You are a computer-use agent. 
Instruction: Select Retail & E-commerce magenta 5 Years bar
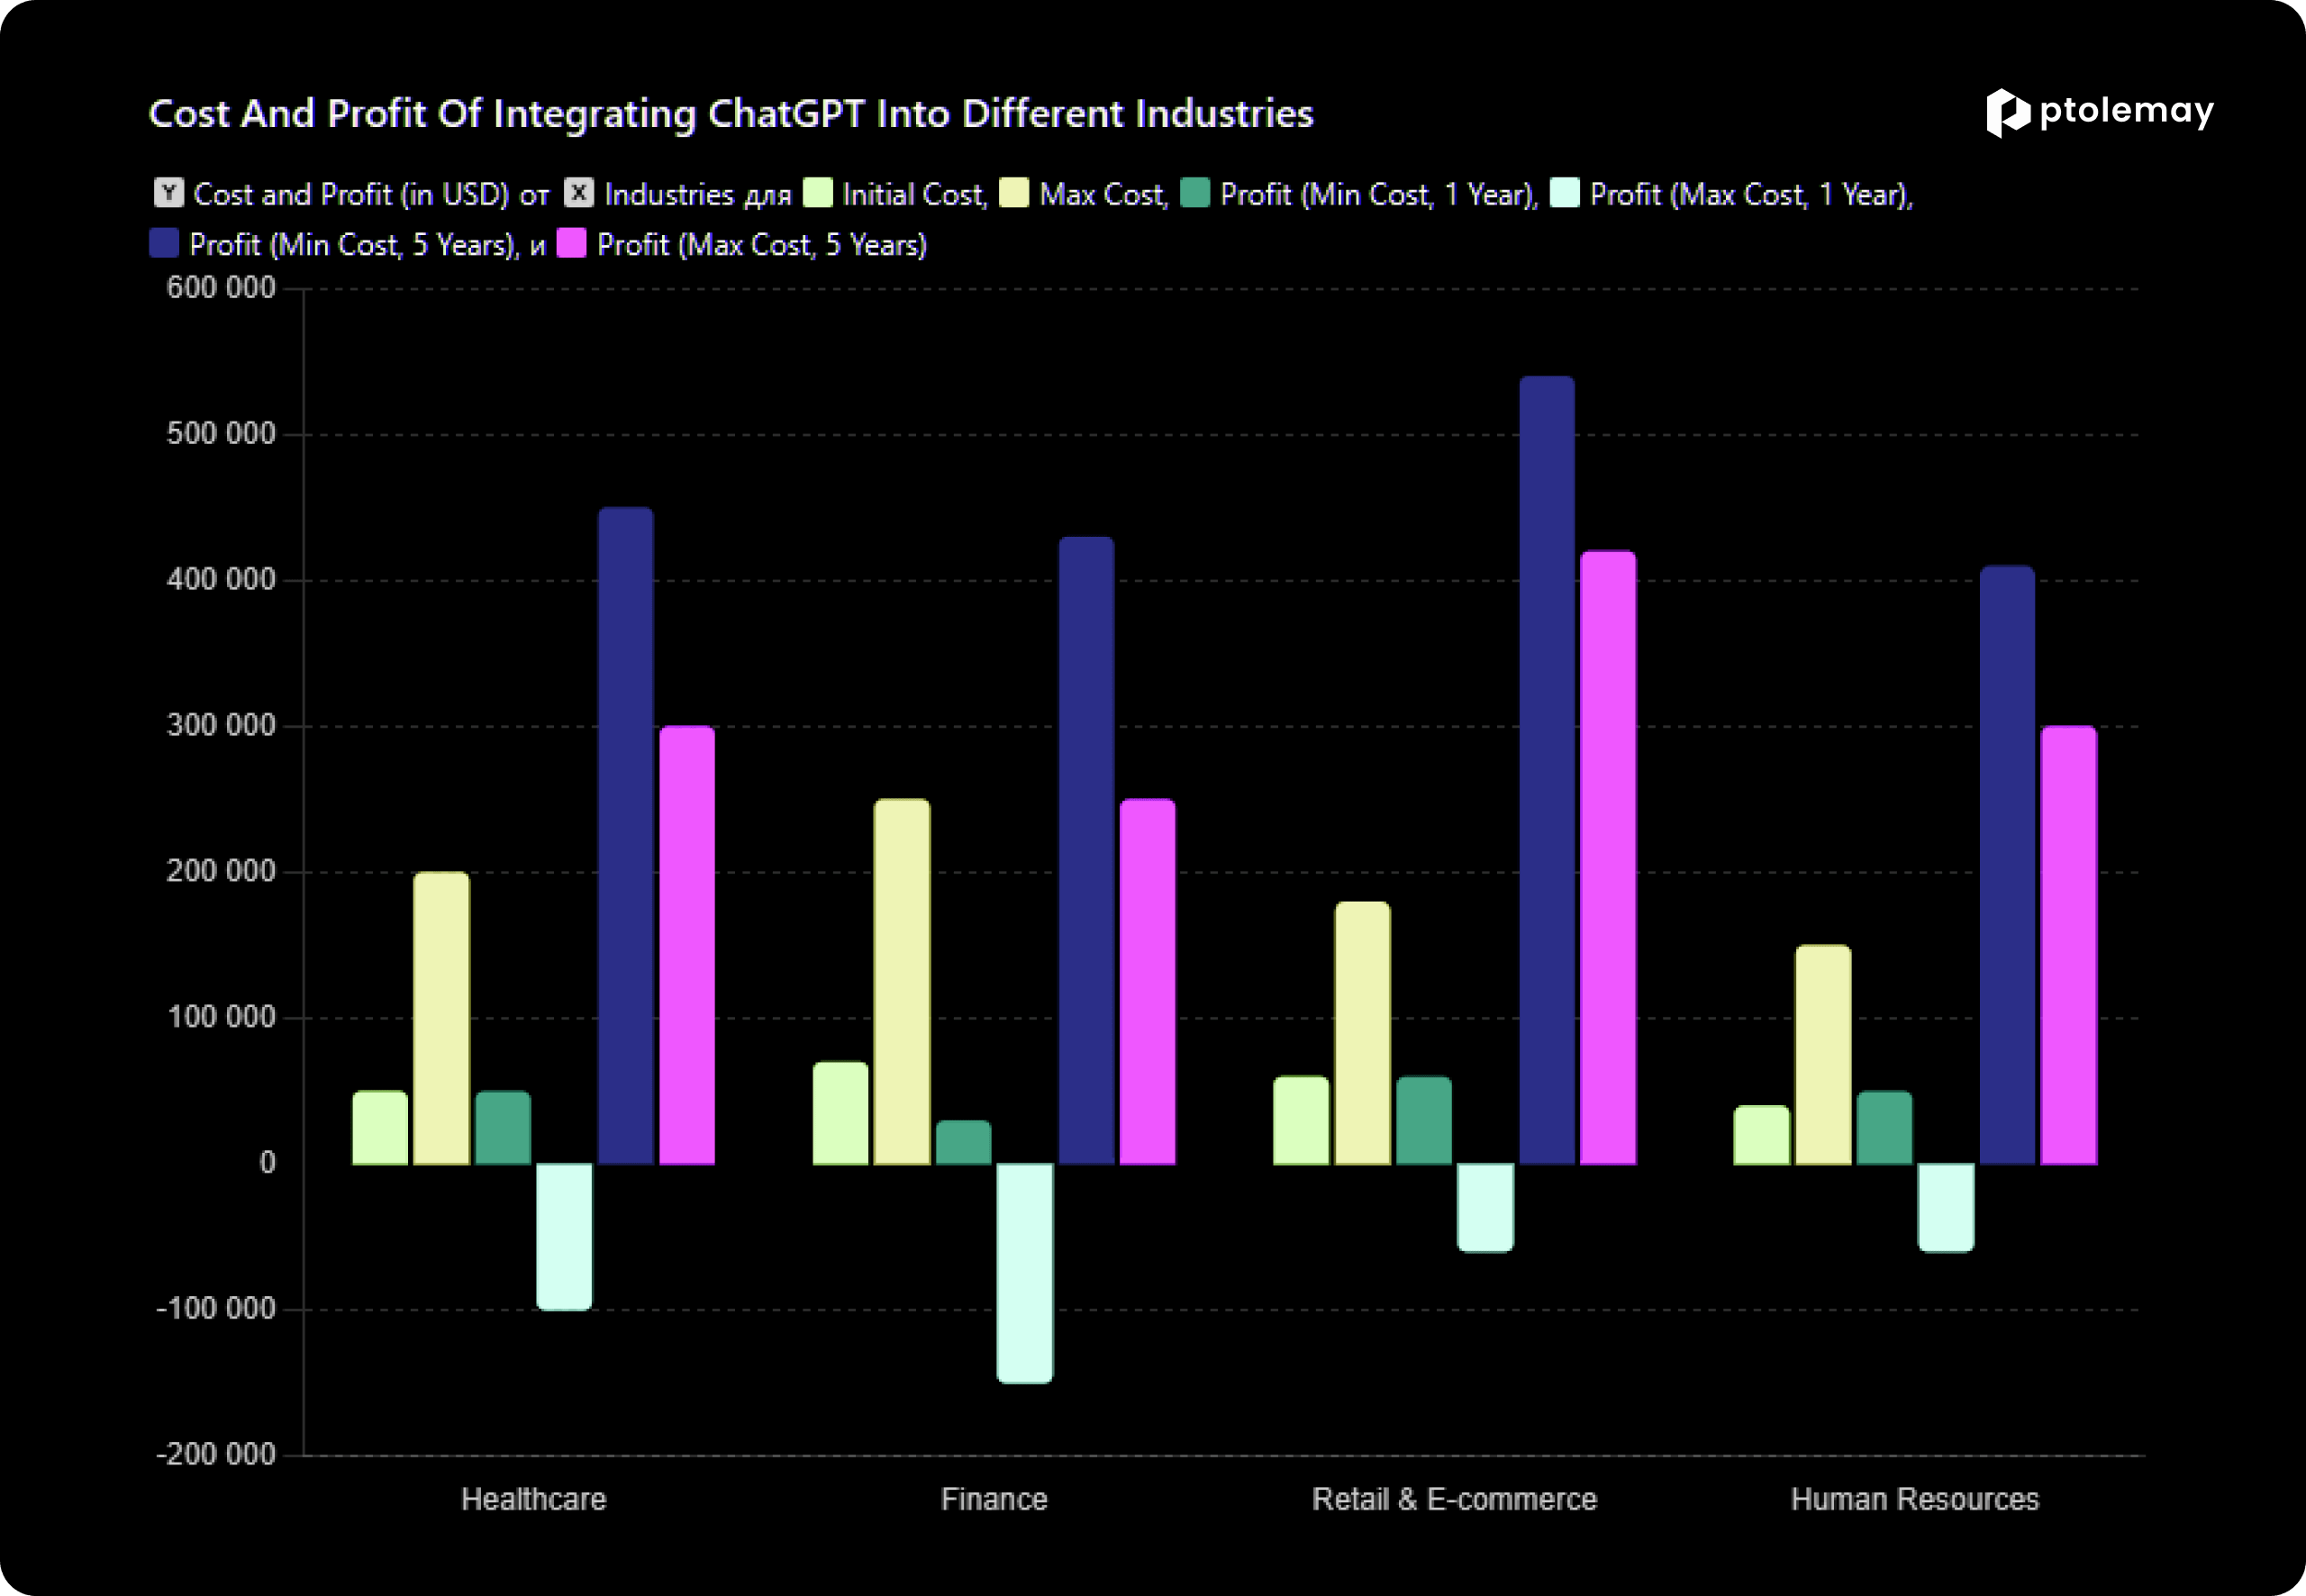tap(1609, 858)
